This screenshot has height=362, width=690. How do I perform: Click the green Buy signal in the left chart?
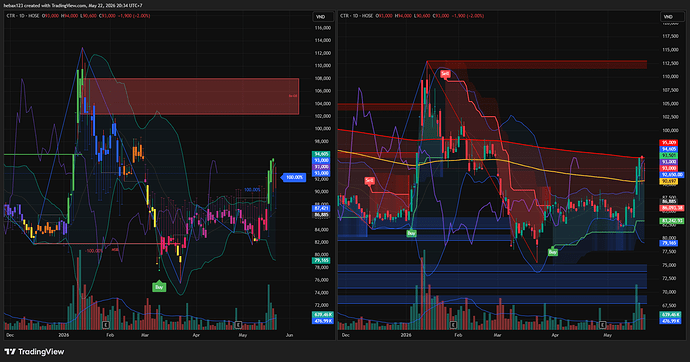point(159,287)
